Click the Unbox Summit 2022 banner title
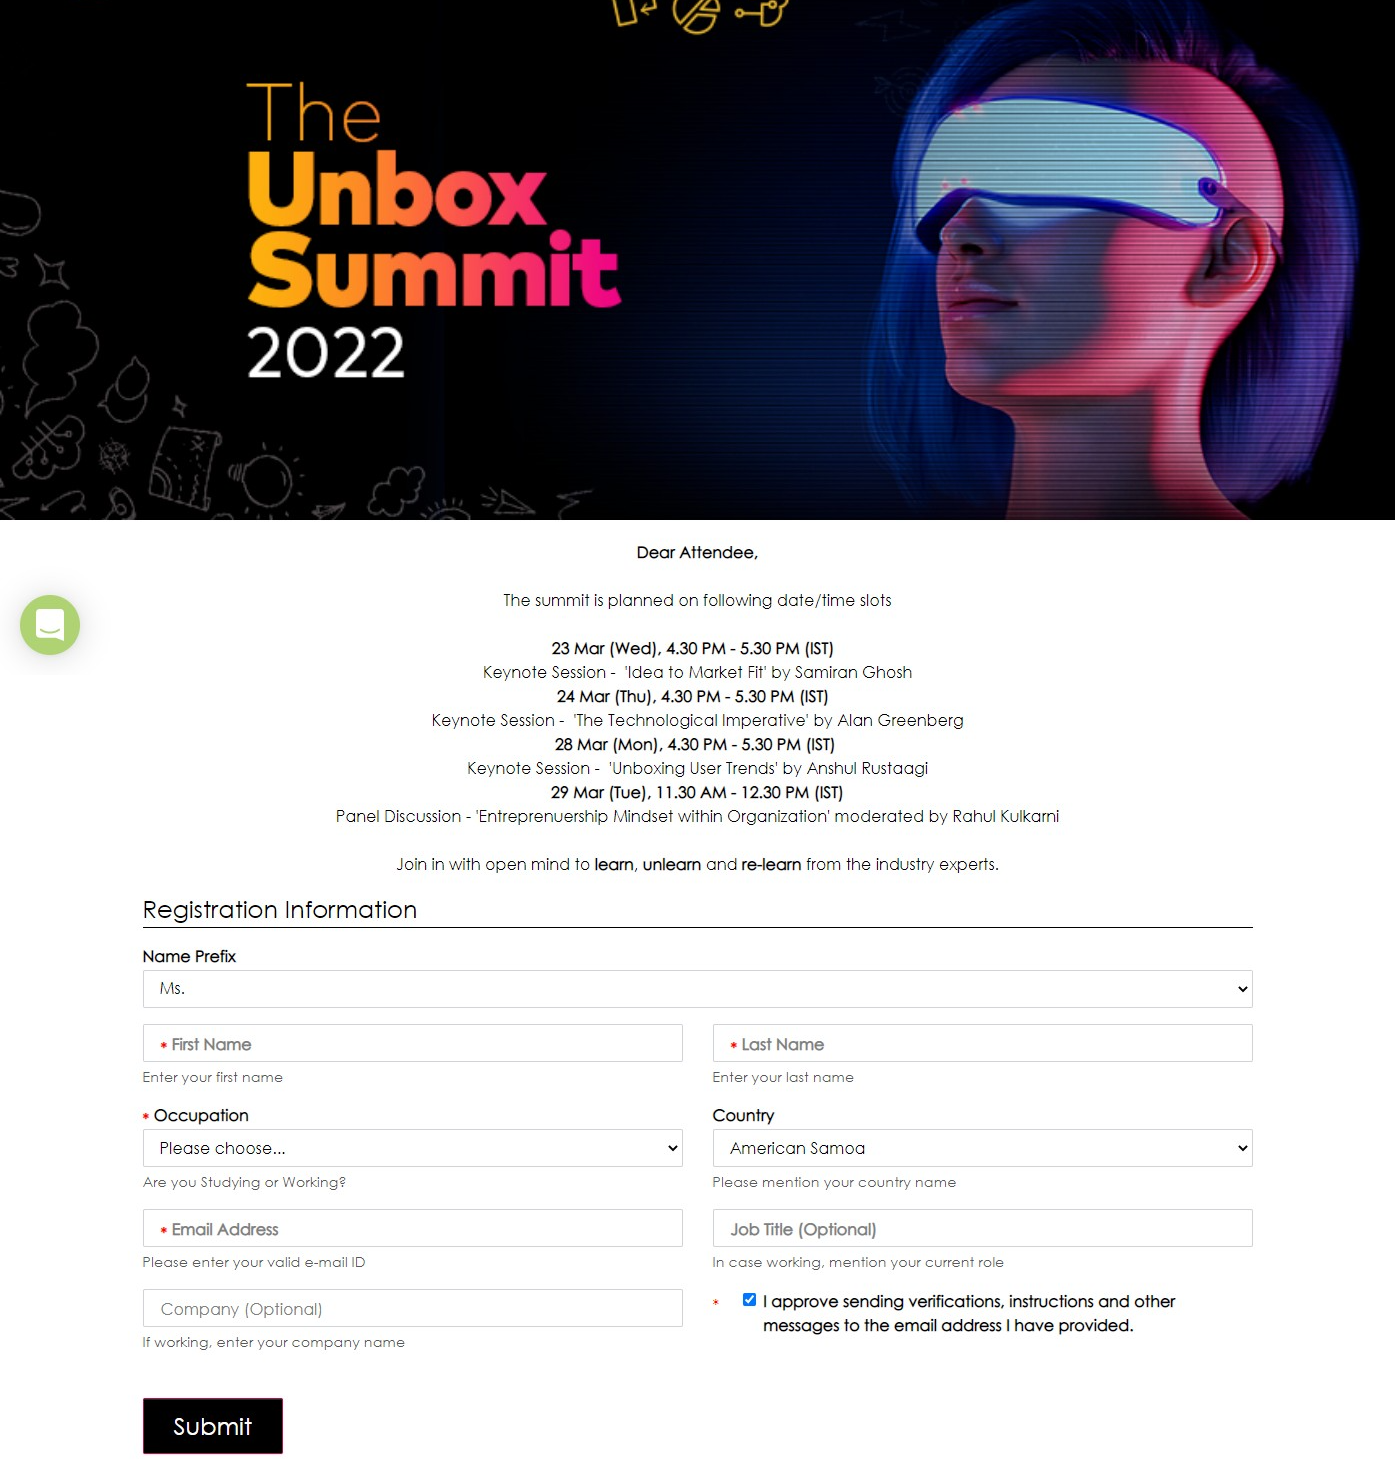This screenshot has width=1395, height=1471. (x=433, y=231)
